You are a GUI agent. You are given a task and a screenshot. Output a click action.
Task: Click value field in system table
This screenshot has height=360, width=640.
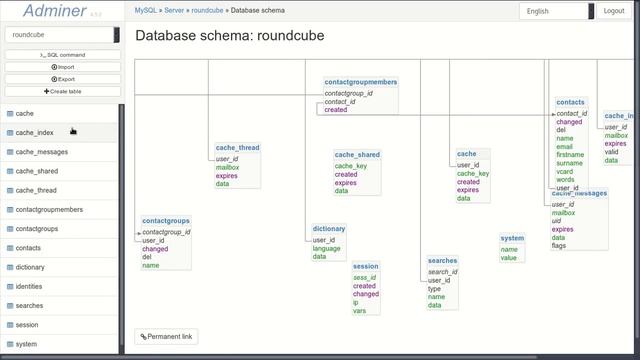[x=509, y=258]
